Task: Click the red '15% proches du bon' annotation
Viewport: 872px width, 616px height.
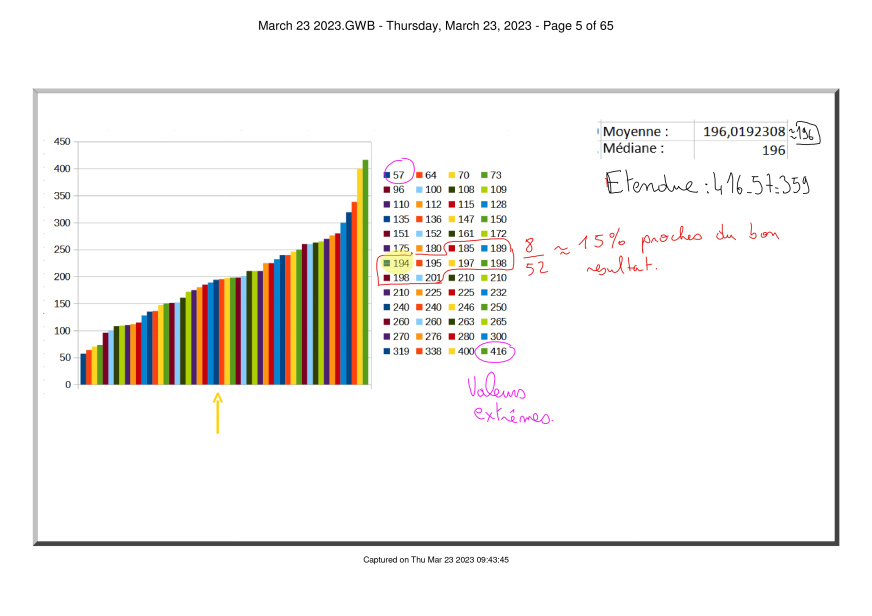Action: [678, 250]
